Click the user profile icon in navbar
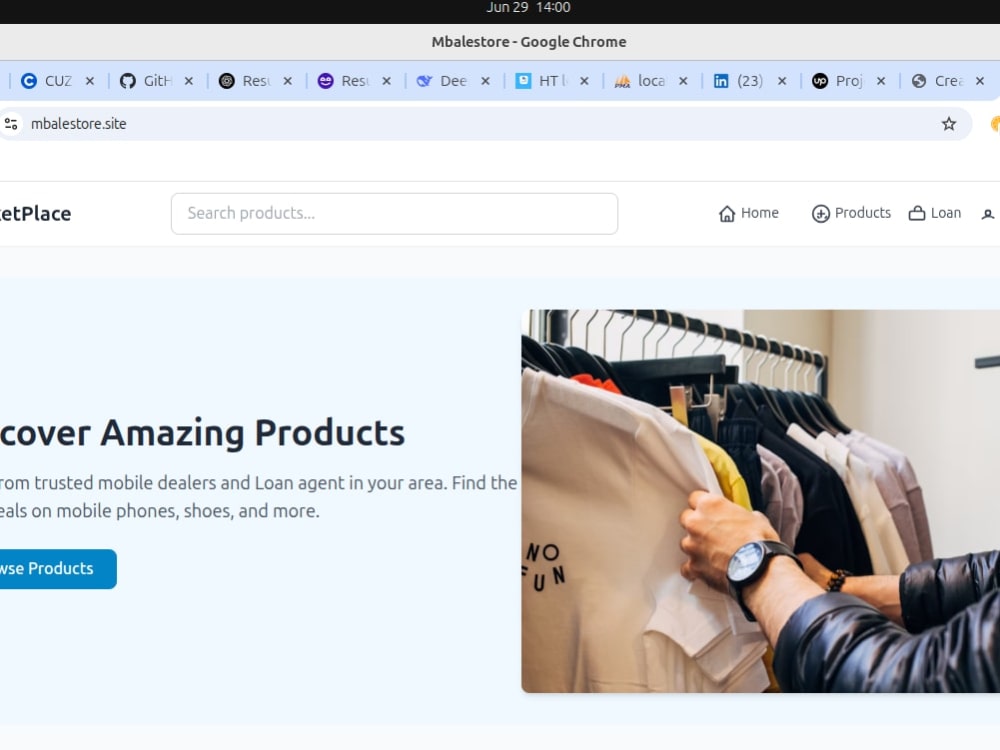 [x=988, y=214]
